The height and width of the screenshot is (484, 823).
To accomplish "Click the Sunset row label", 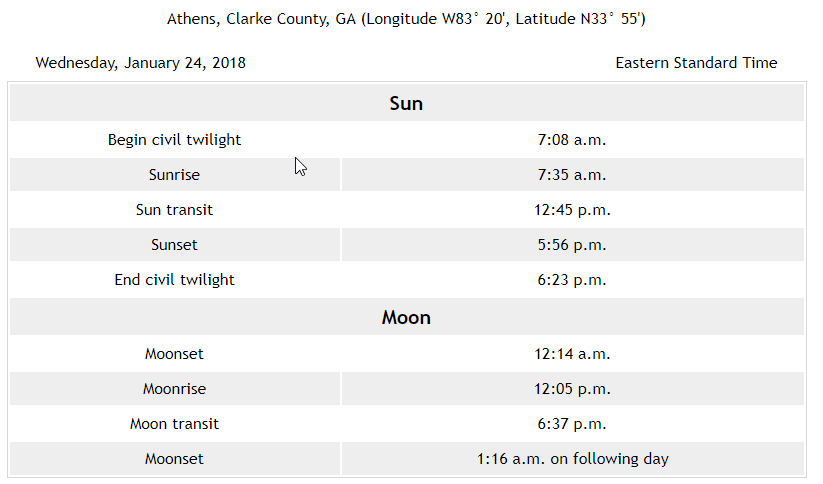I will click(174, 245).
